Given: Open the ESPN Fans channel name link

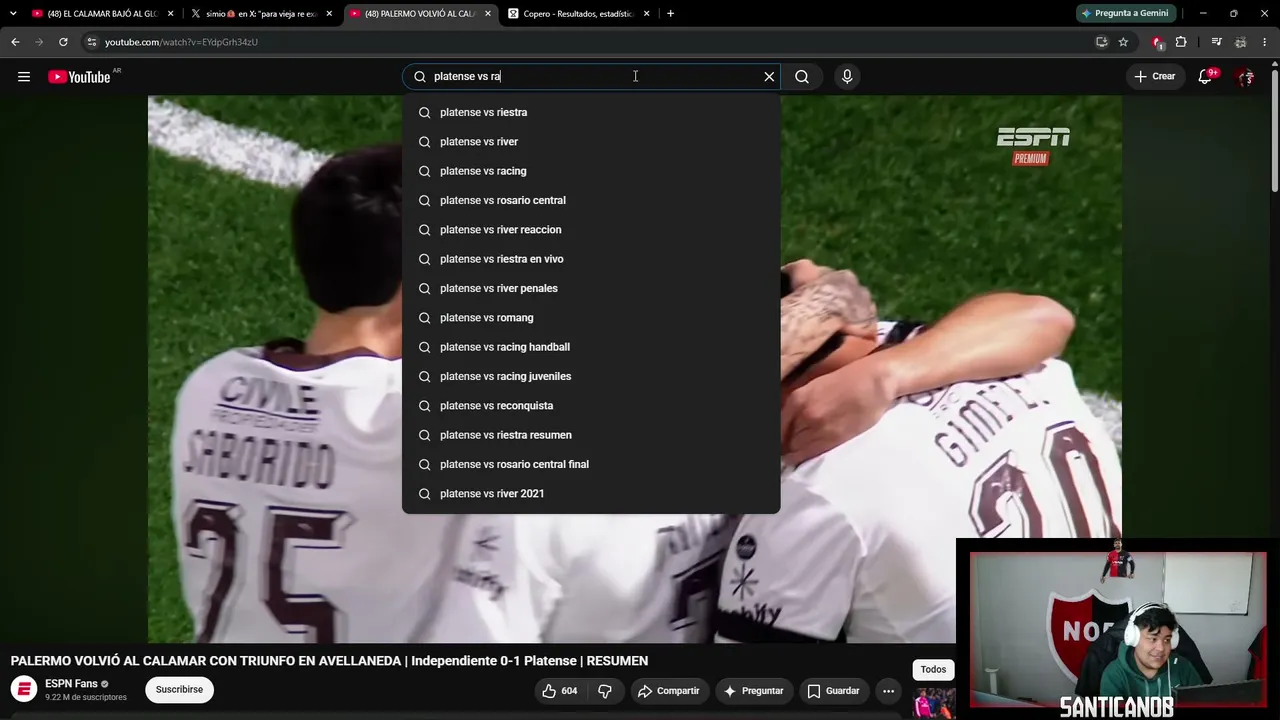Looking at the screenshot, I should [71, 684].
